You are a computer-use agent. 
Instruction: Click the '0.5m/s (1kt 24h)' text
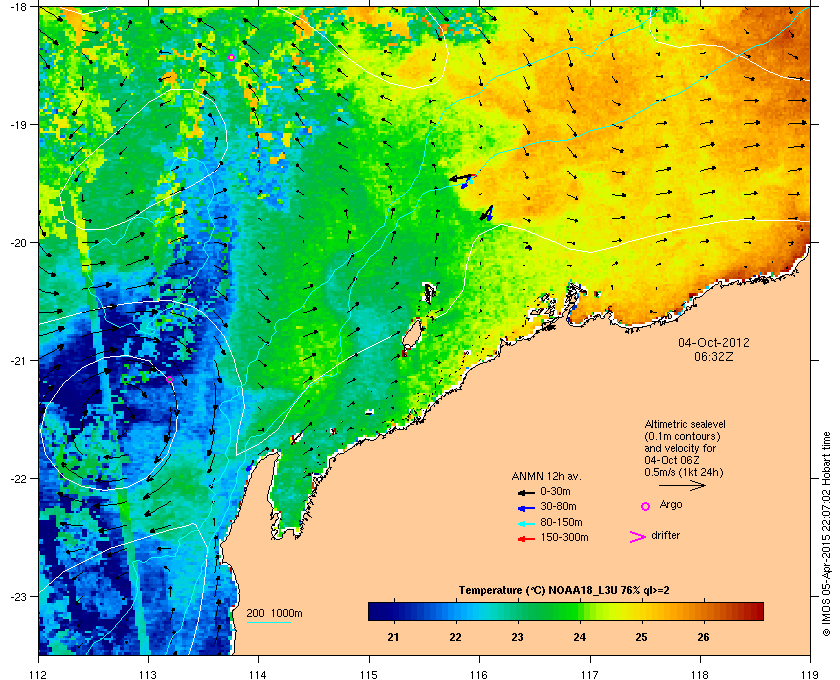click(684, 473)
